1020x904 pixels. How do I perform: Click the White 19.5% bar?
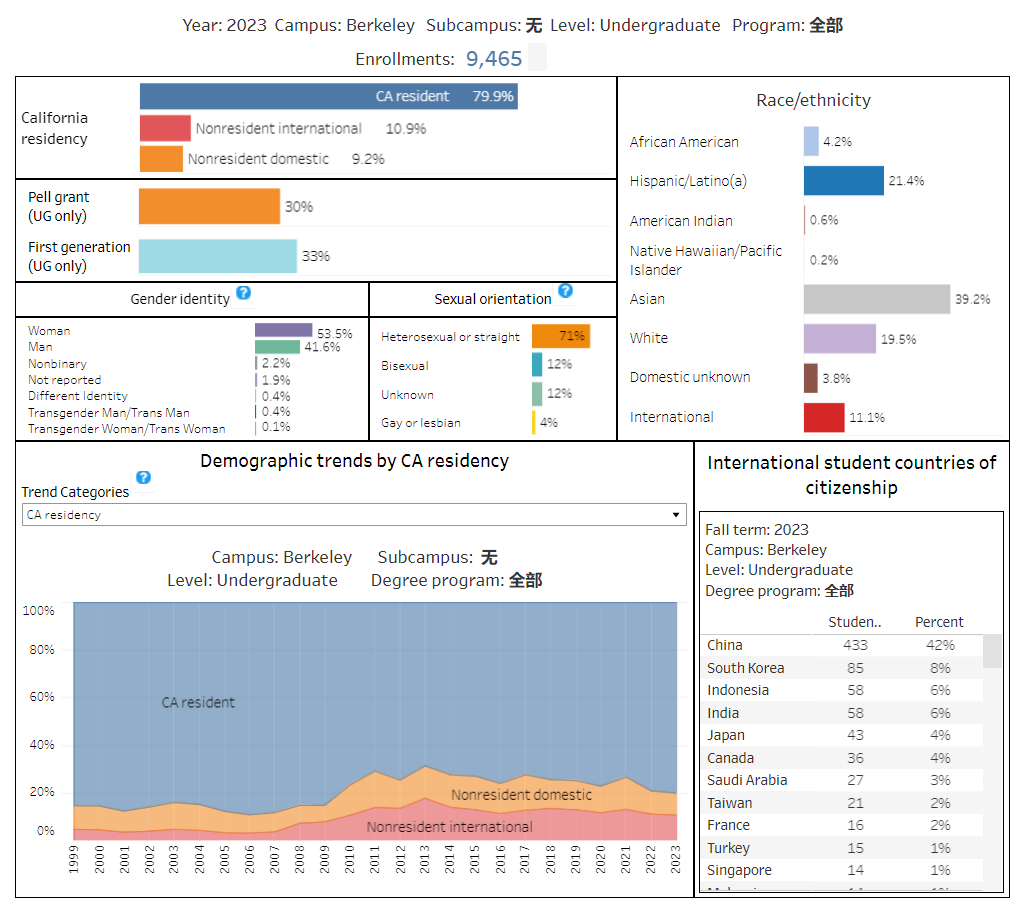tap(840, 338)
